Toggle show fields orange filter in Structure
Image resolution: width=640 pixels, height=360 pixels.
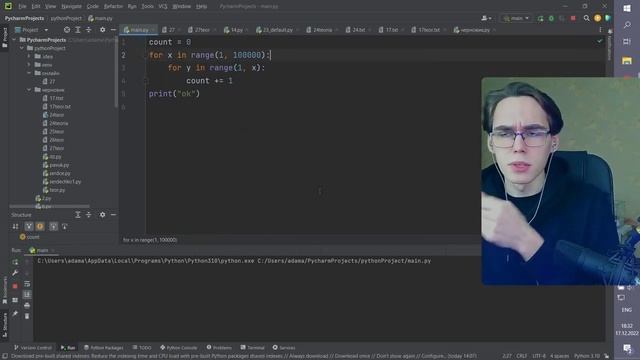[x=40, y=227]
